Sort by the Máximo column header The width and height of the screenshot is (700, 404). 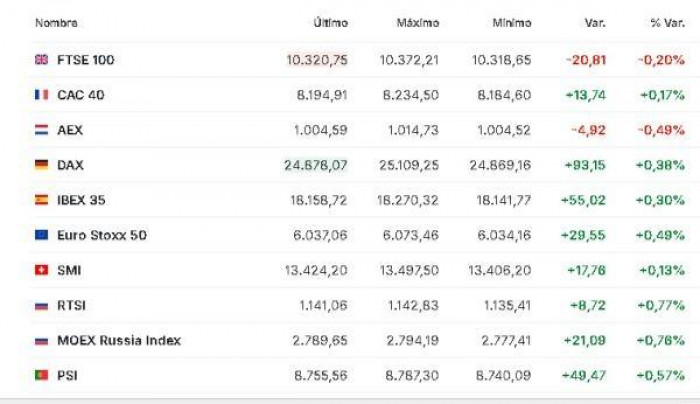pos(418,23)
